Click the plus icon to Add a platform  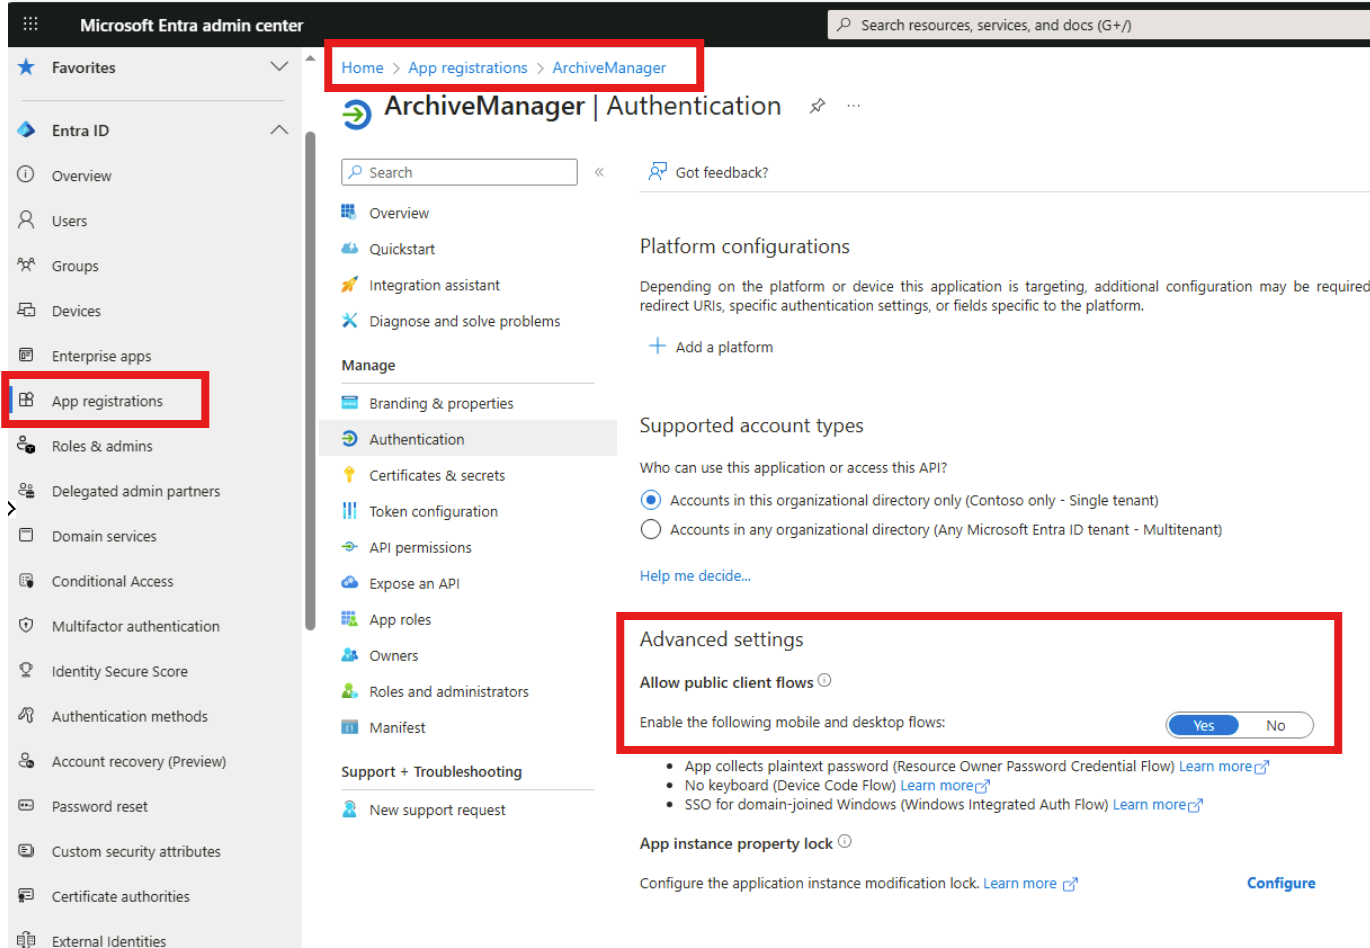point(657,346)
